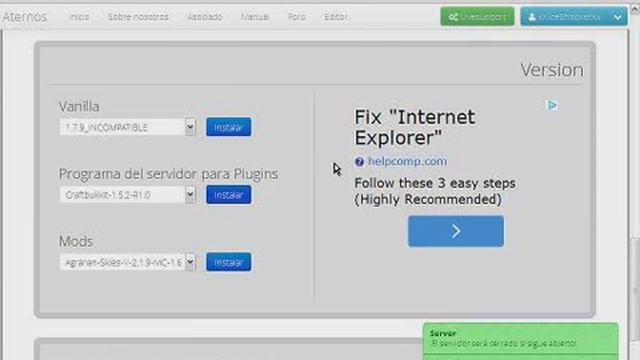Install the selected Vanilla version
Image resolution: width=640 pixels, height=360 pixels.
(x=229, y=127)
